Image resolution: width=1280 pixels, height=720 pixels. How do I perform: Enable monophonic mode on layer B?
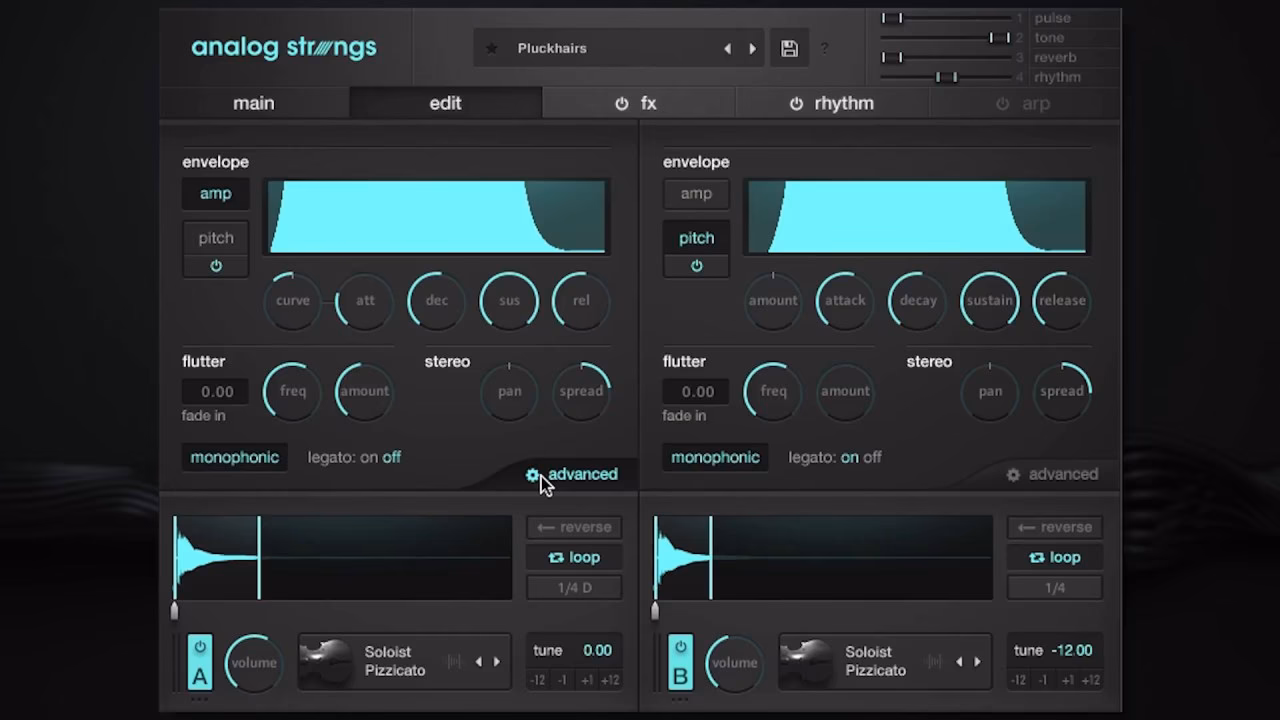coord(715,457)
